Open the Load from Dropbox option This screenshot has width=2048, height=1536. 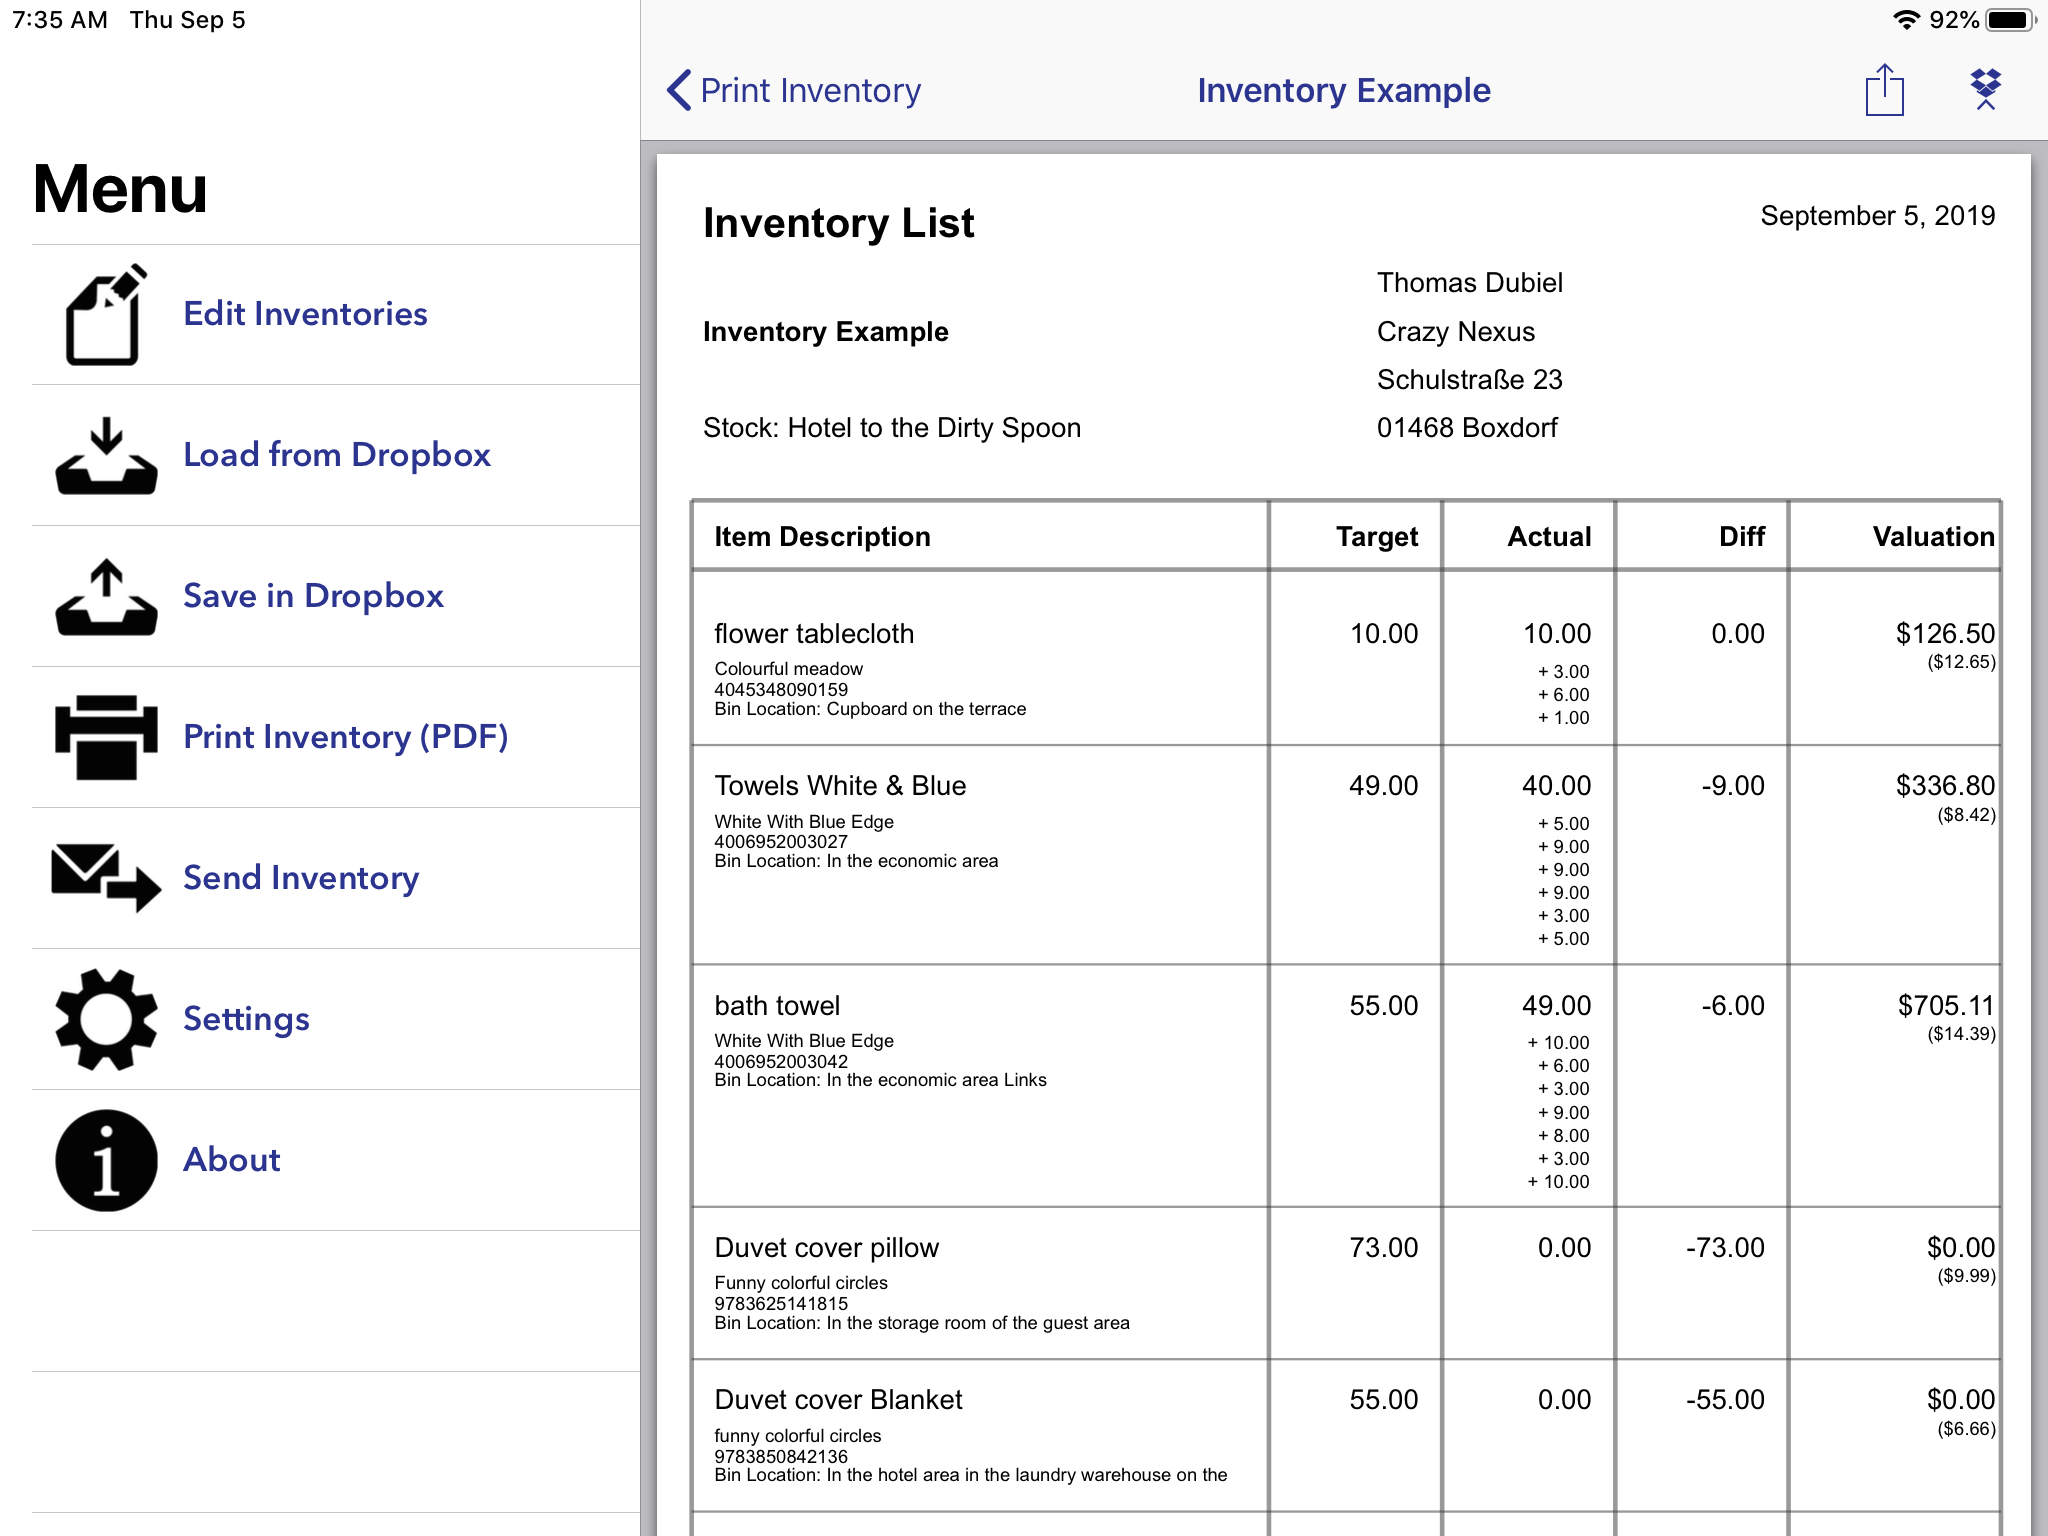pyautogui.click(x=336, y=455)
